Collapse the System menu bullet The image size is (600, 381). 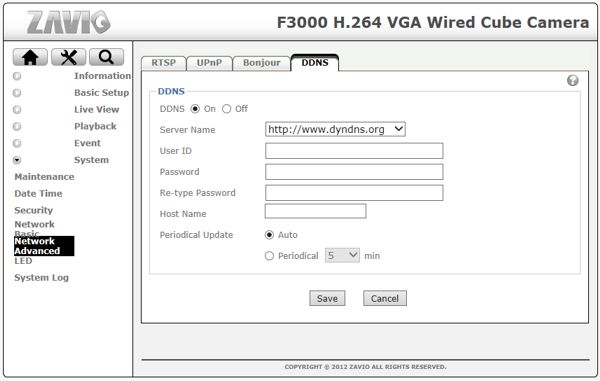click(17, 160)
